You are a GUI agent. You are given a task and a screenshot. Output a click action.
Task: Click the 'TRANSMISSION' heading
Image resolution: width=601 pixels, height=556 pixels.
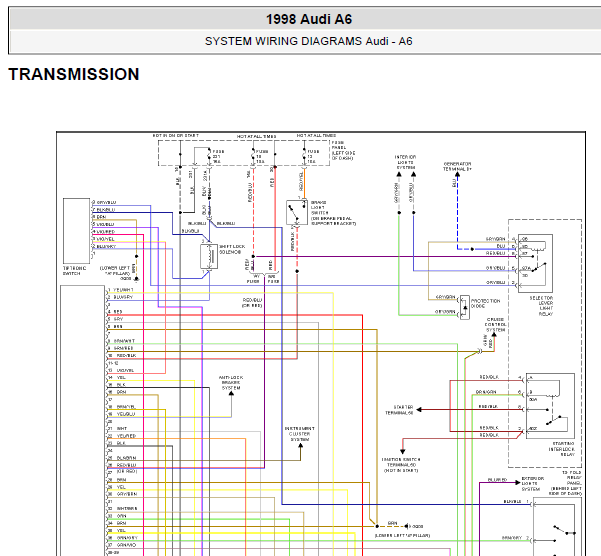pyautogui.click(x=74, y=74)
